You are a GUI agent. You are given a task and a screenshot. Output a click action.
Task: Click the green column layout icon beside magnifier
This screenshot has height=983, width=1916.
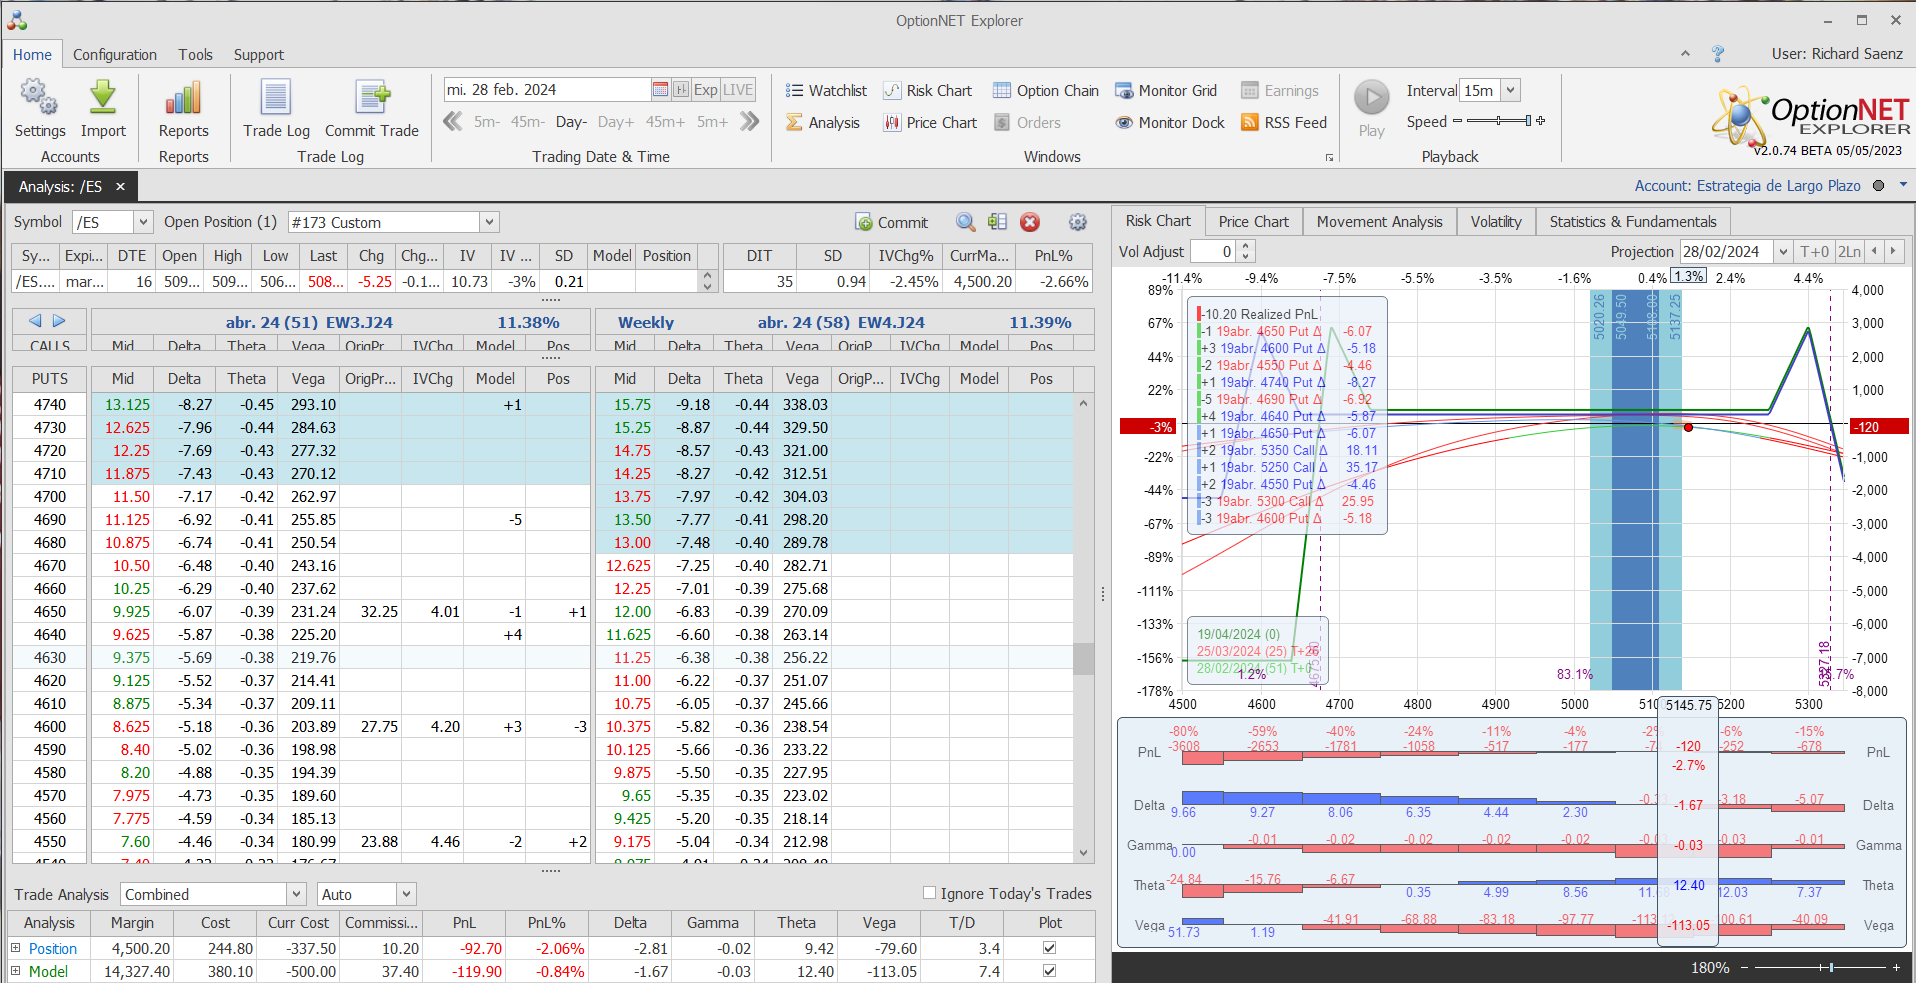997,222
